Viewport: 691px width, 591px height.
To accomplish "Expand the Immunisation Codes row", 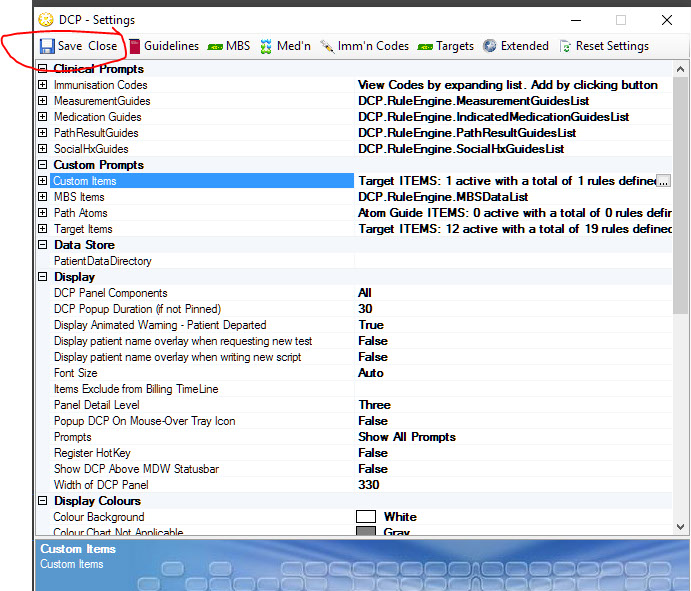I will [x=43, y=85].
